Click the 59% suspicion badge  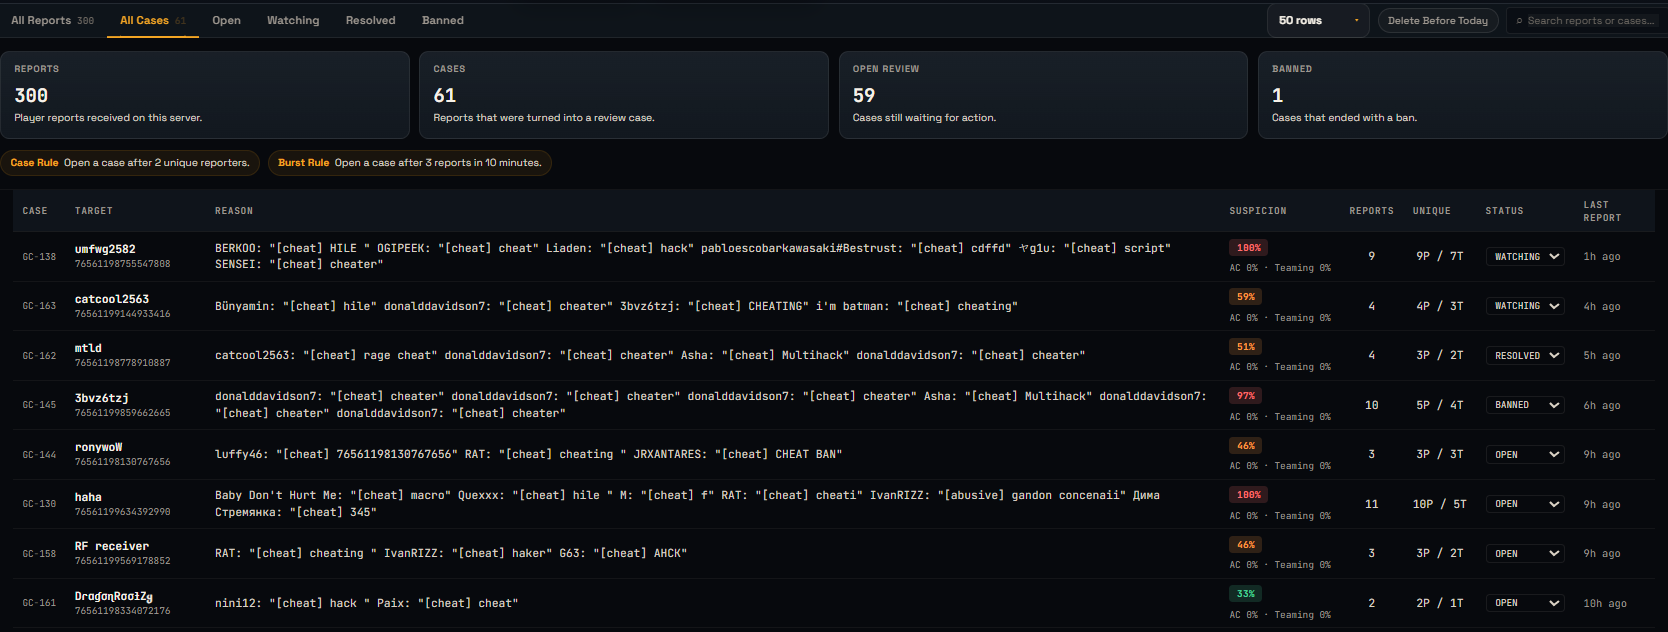point(1246,297)
